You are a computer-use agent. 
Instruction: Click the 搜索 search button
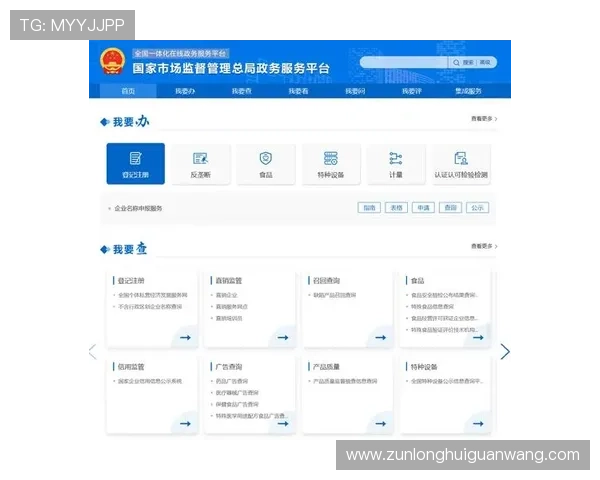468,62
